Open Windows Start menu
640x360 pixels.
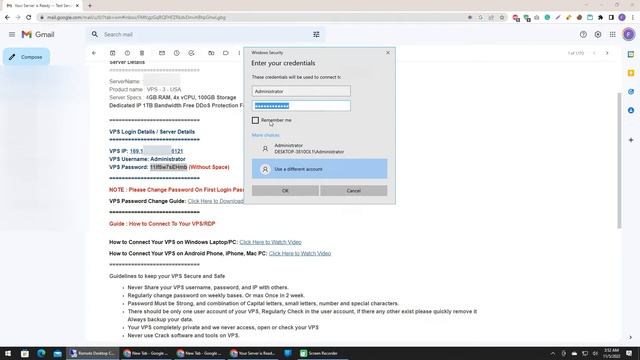pos(8,353)
